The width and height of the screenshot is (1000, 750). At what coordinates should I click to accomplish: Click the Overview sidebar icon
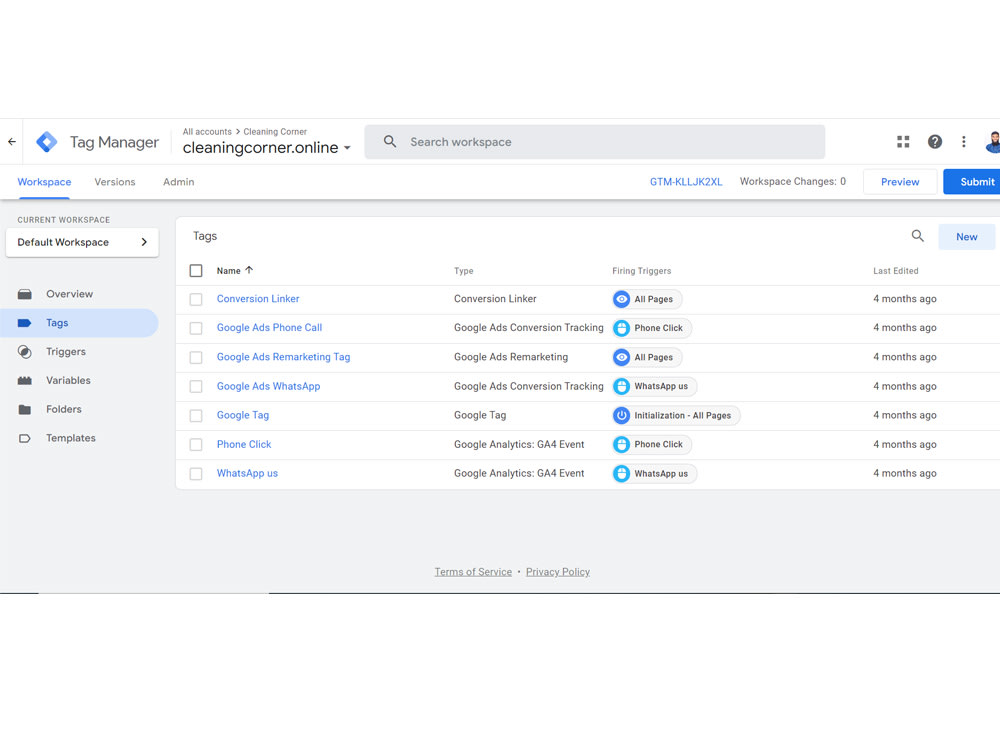coord(25,294)
